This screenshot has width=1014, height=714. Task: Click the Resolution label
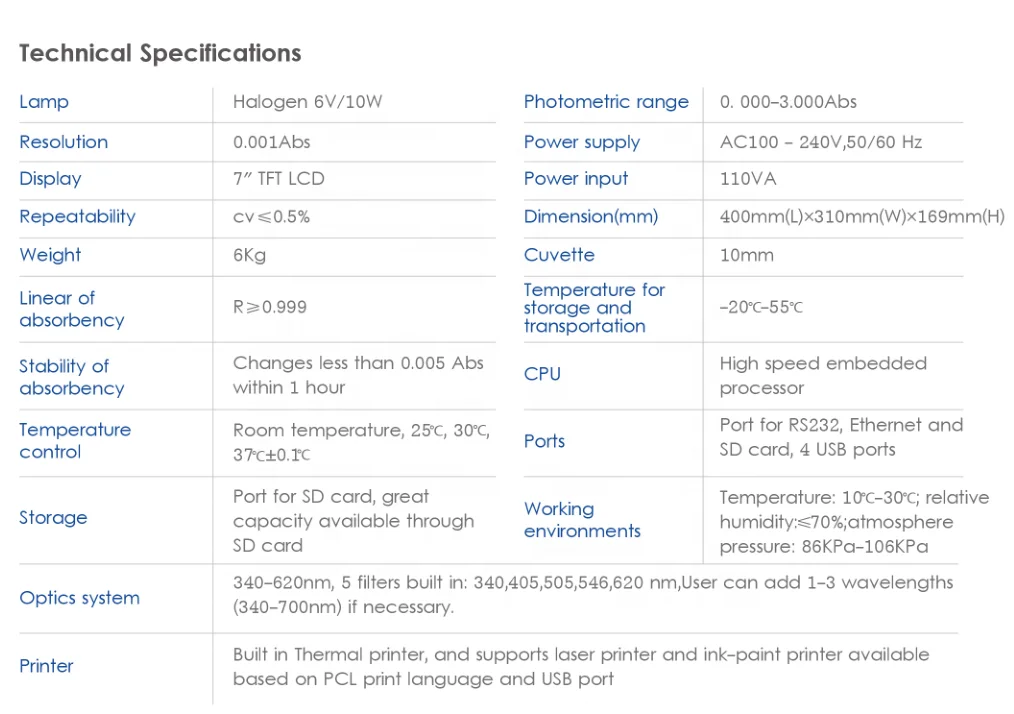(63, 142)
